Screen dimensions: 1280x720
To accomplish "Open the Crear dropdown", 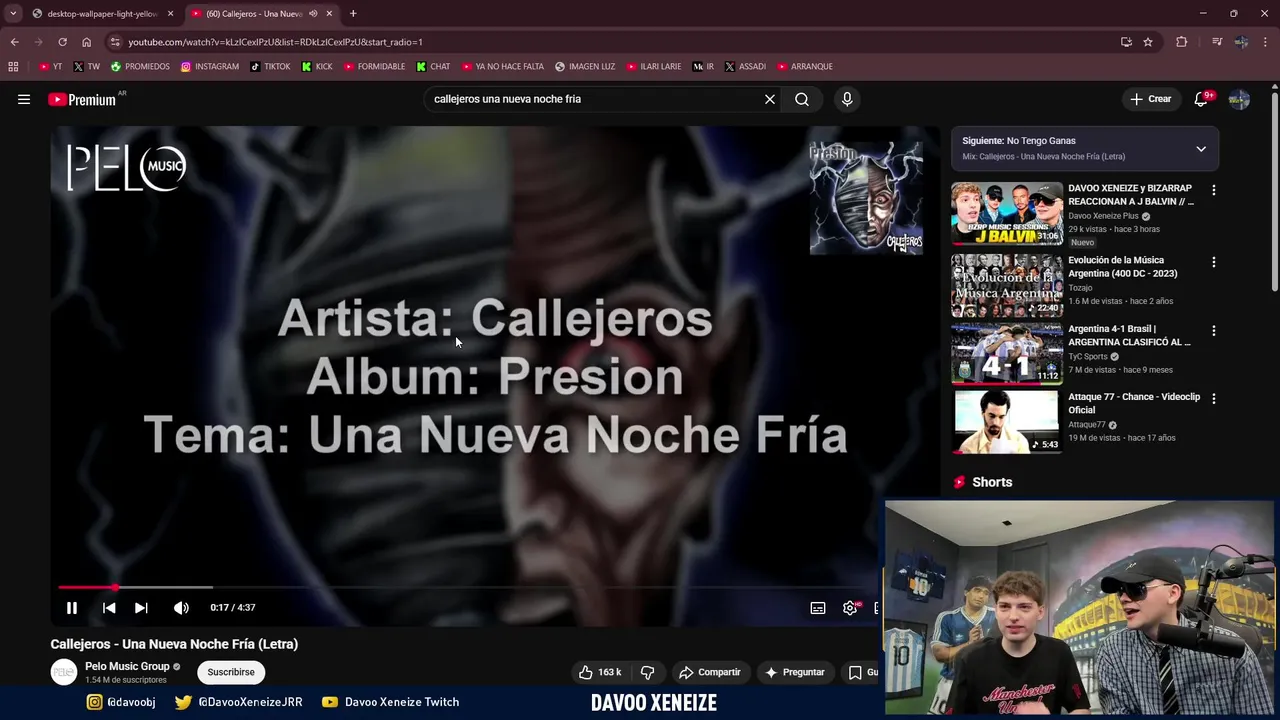I will 1150,99.
